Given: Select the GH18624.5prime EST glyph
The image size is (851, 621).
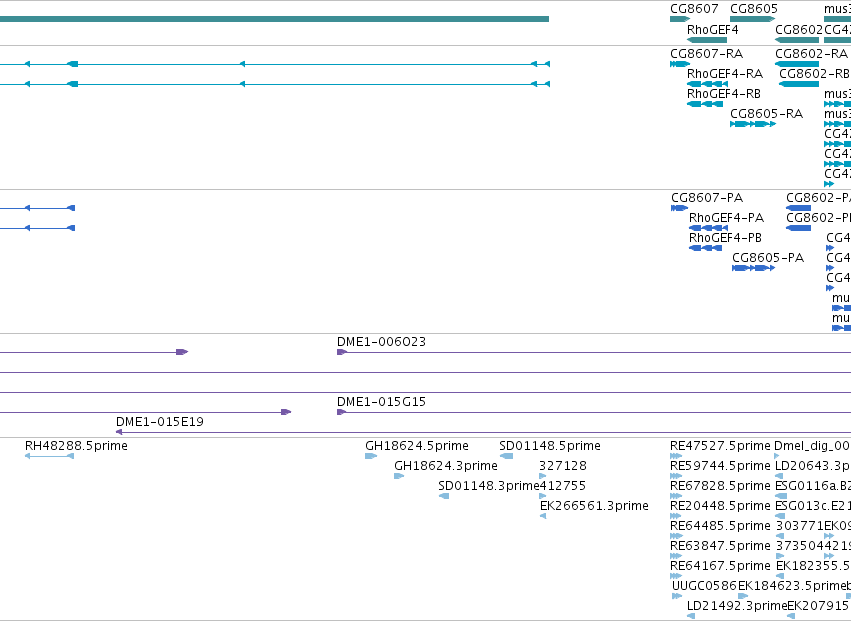Looking at the screenshot, I should pyautogui.click(x=371, y=456).
